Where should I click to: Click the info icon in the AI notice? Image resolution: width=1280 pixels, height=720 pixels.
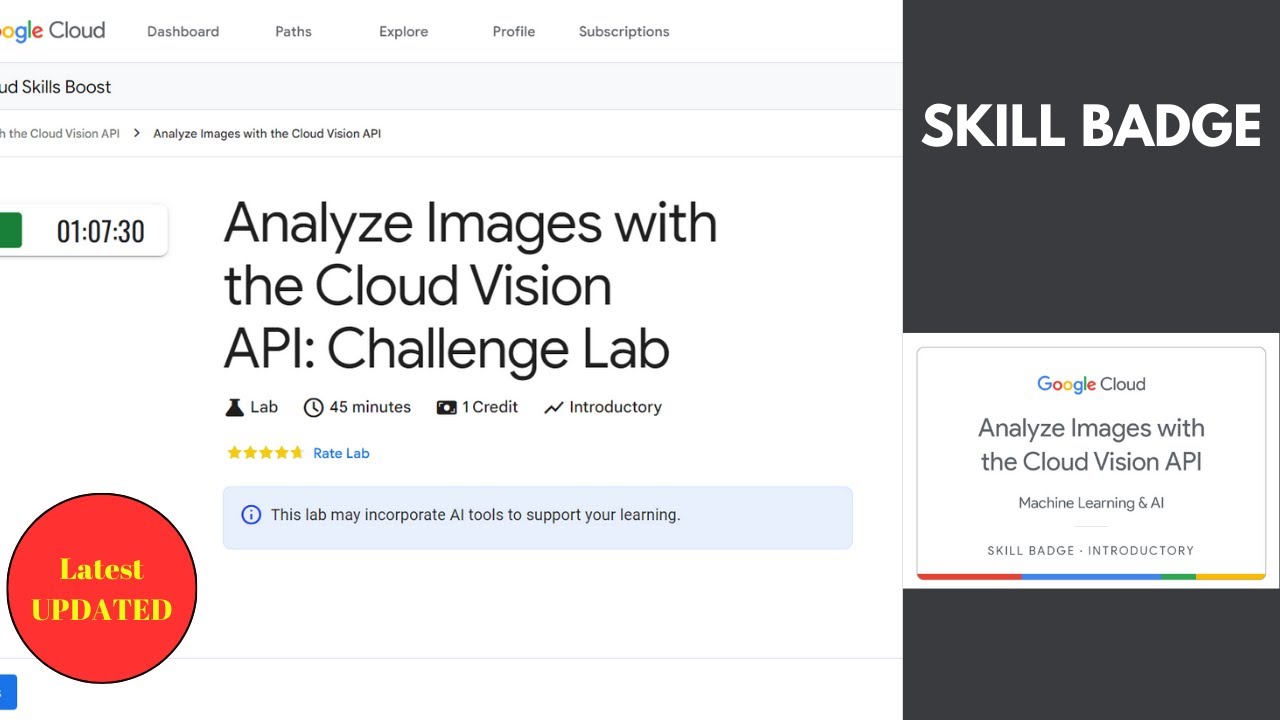pos(251,515)
